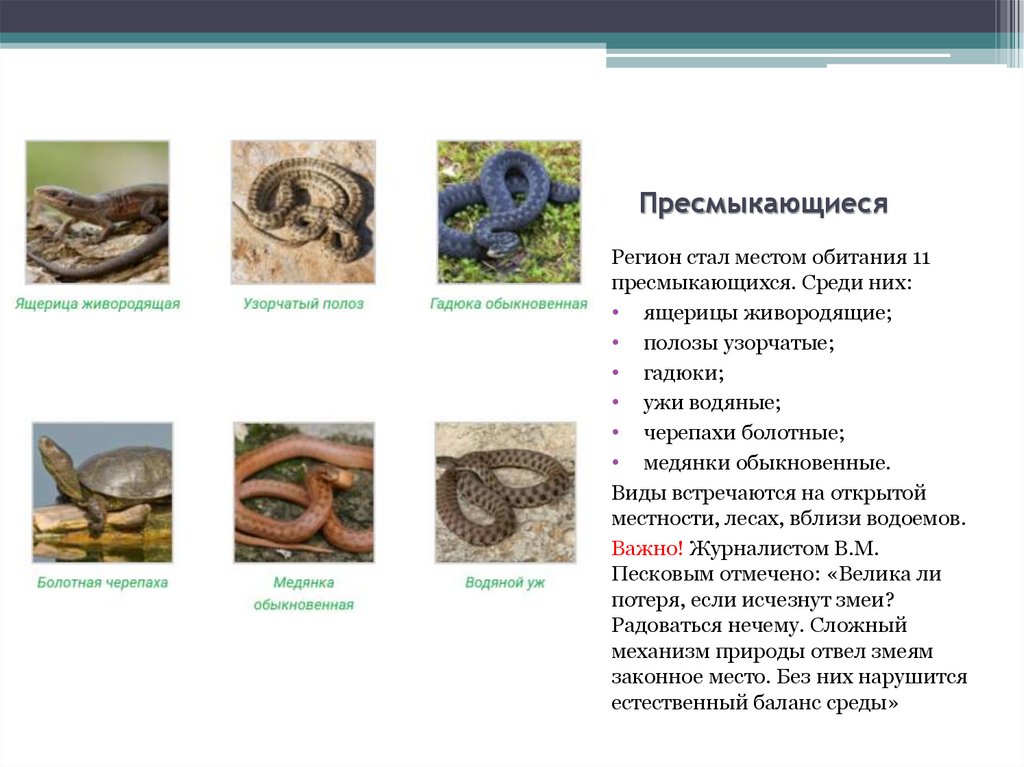Select the text 'Журналистом В.М.'
Viewport: 1024px width, 767px height.
point(784,548)
